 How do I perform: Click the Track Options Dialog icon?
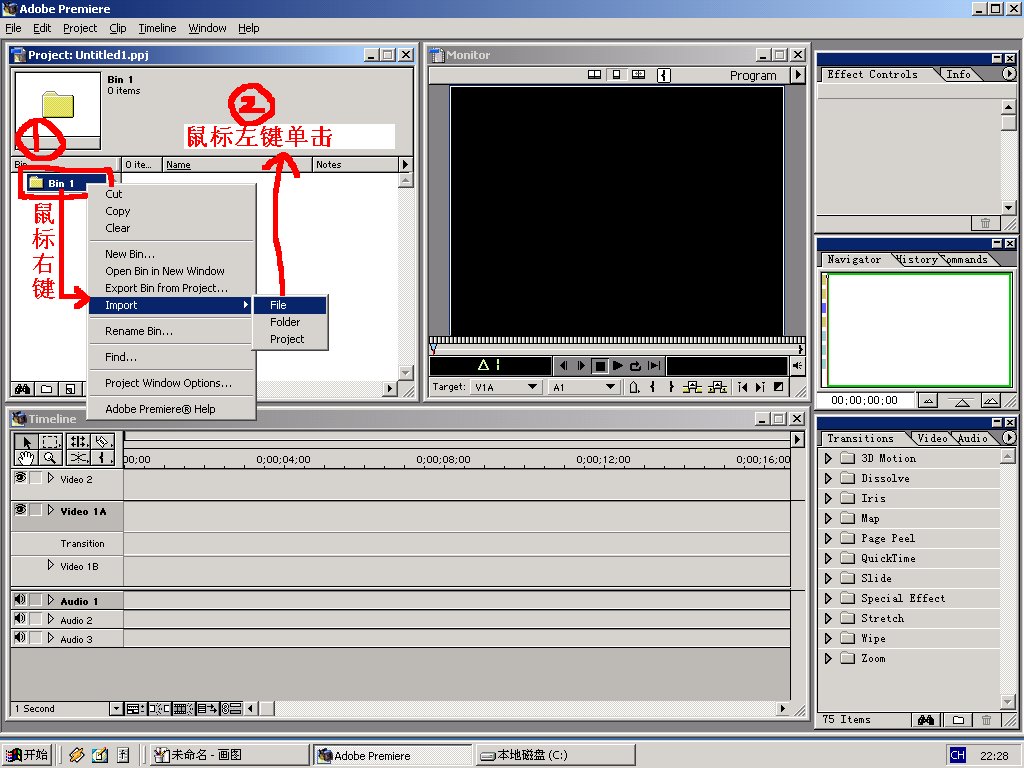point(134,709)
